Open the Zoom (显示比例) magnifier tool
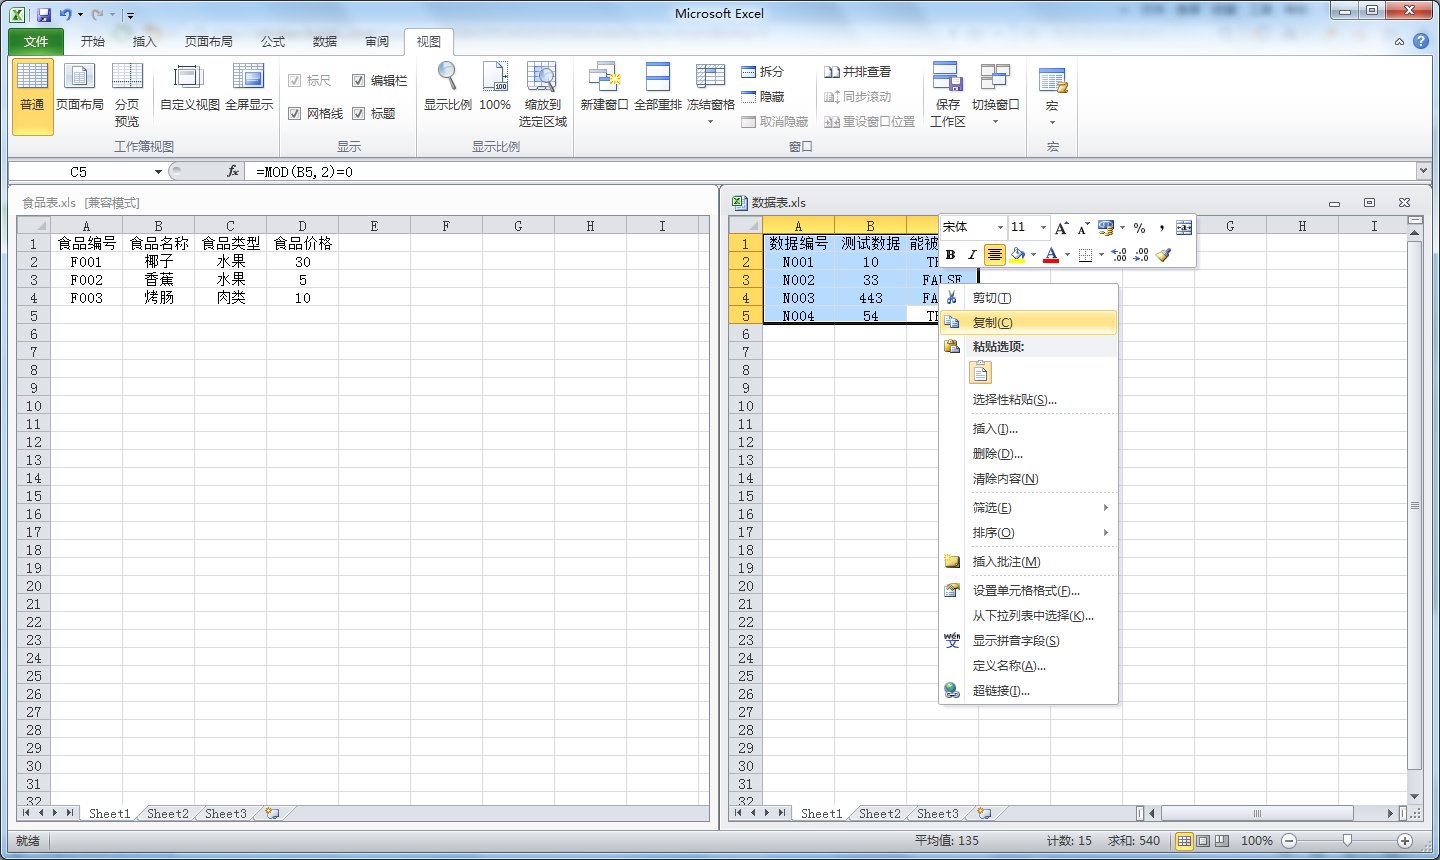The image size is (1440, 860). click(447, 80)
